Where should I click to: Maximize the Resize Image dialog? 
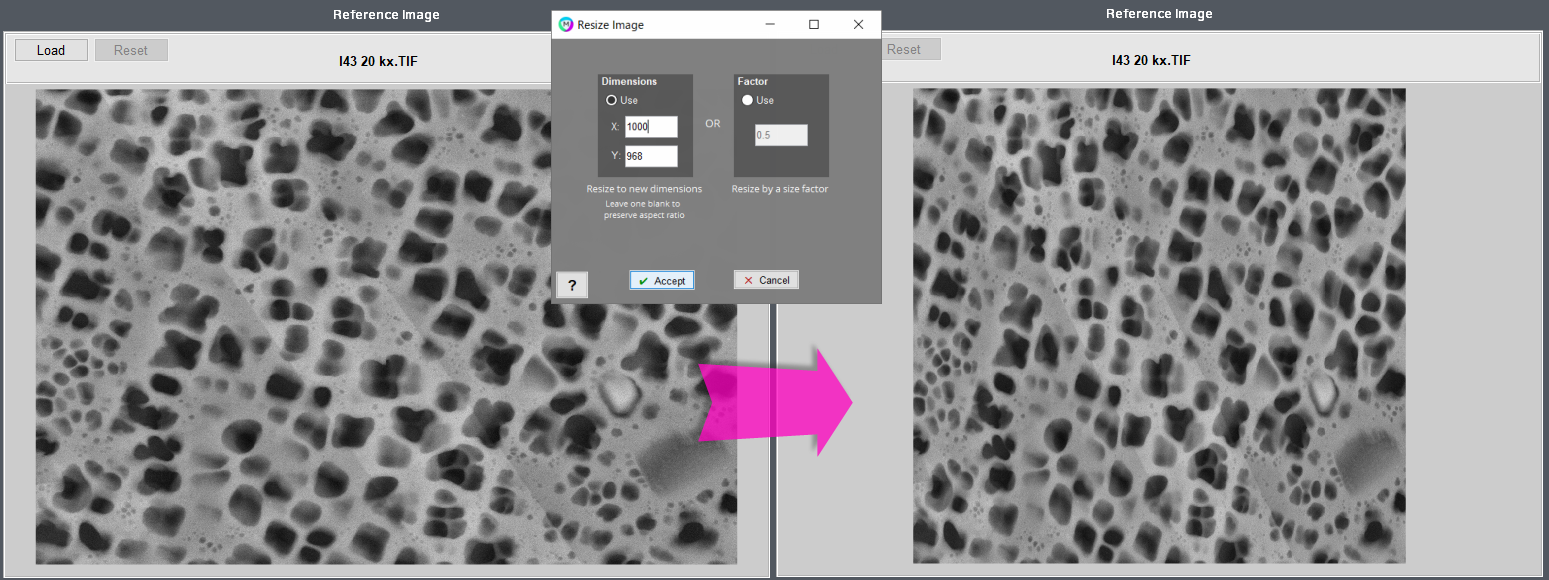813,24
